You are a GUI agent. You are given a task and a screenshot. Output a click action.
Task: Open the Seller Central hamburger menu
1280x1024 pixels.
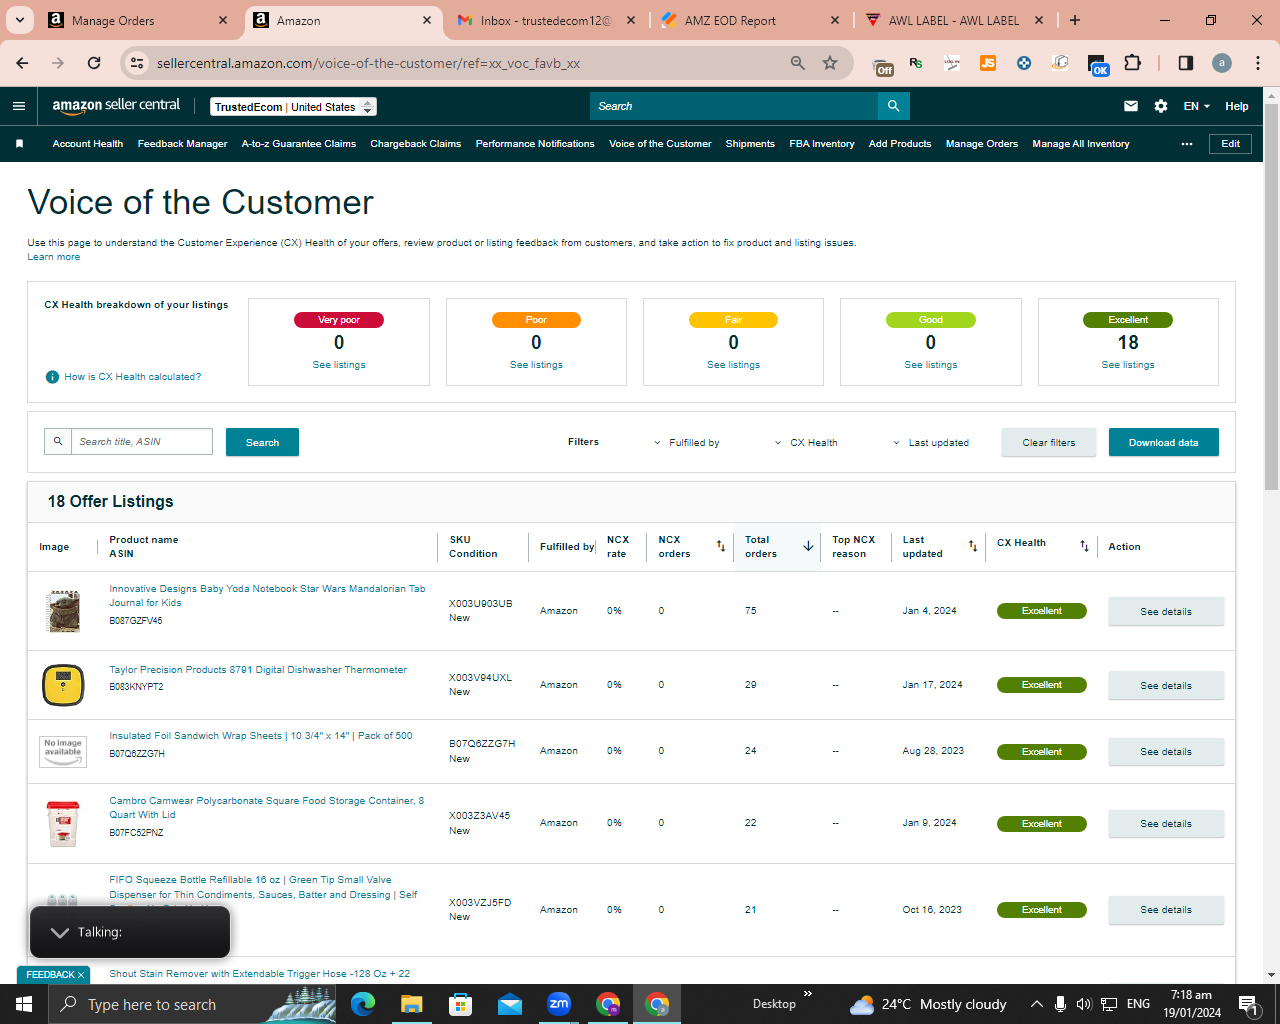19,106
